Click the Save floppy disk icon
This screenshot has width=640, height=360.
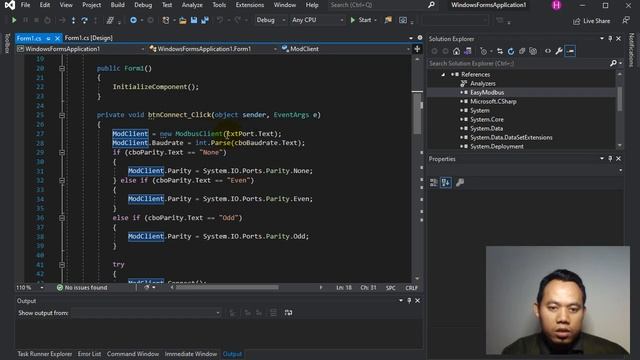click(194, 20)
